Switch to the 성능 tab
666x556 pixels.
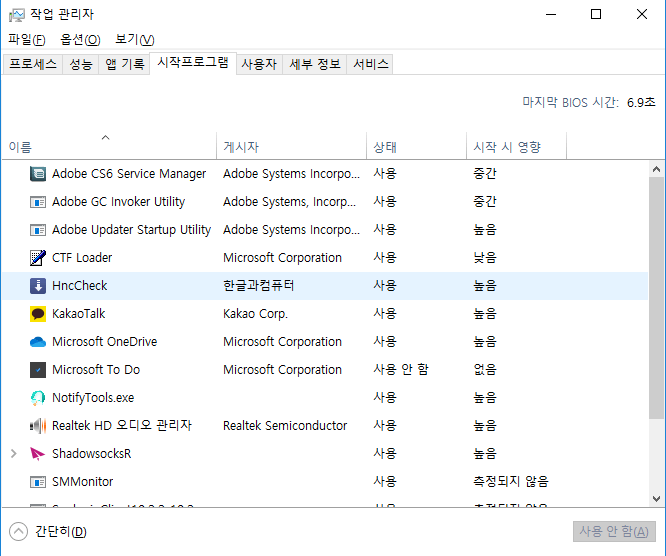click(81, 64)
